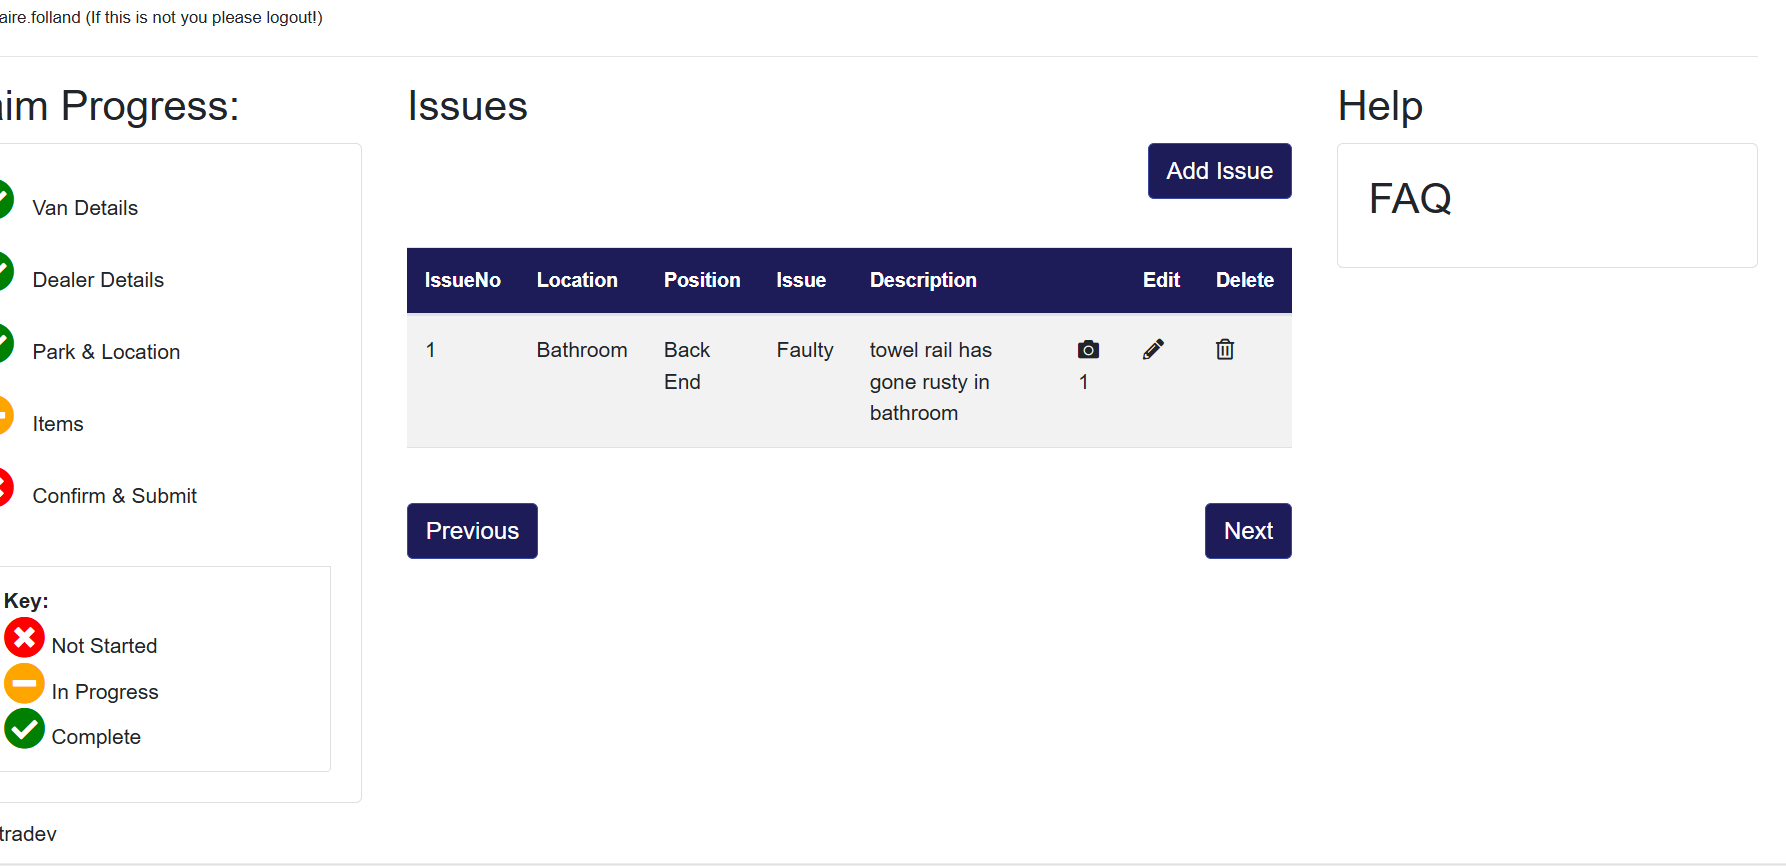Click the Location column header
The image size is (1786, 866).
pyautogui.click(x=577, y=280)
